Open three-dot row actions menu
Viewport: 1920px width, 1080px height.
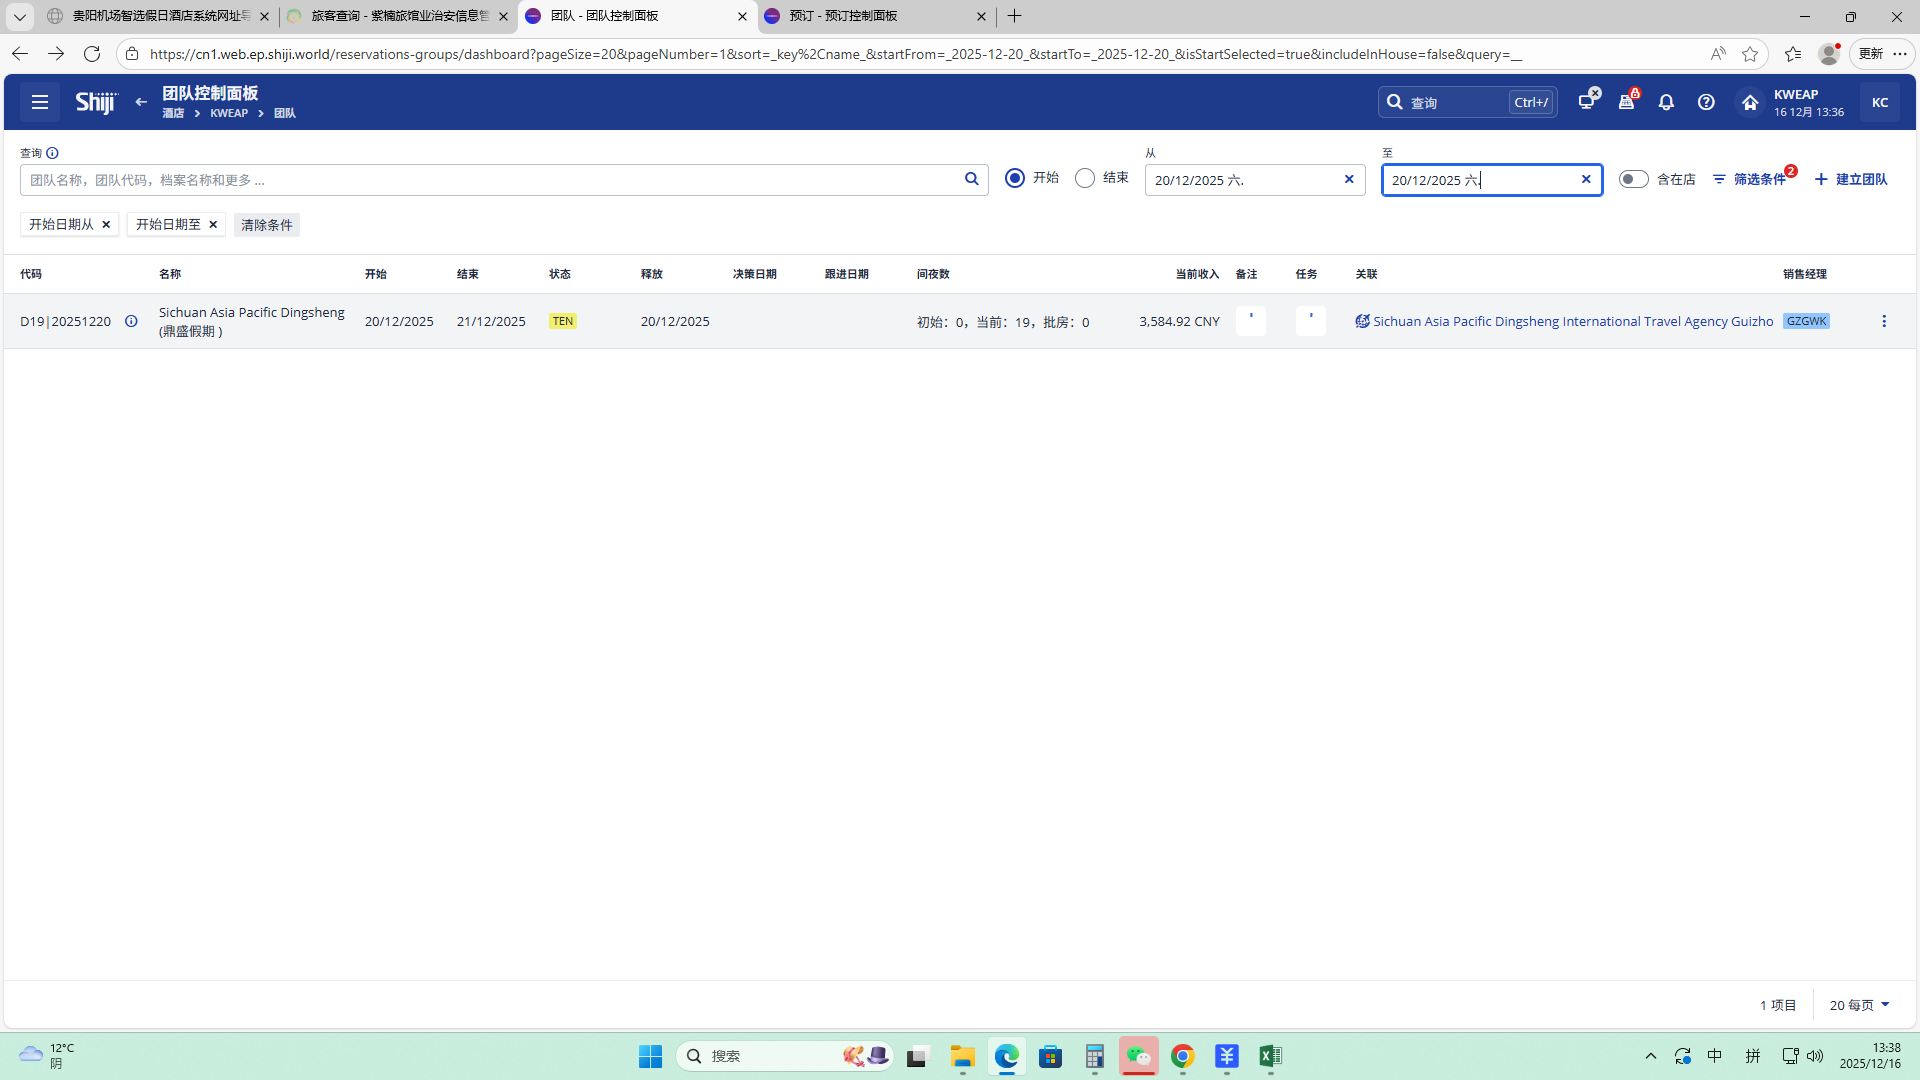click(1884, 321)
